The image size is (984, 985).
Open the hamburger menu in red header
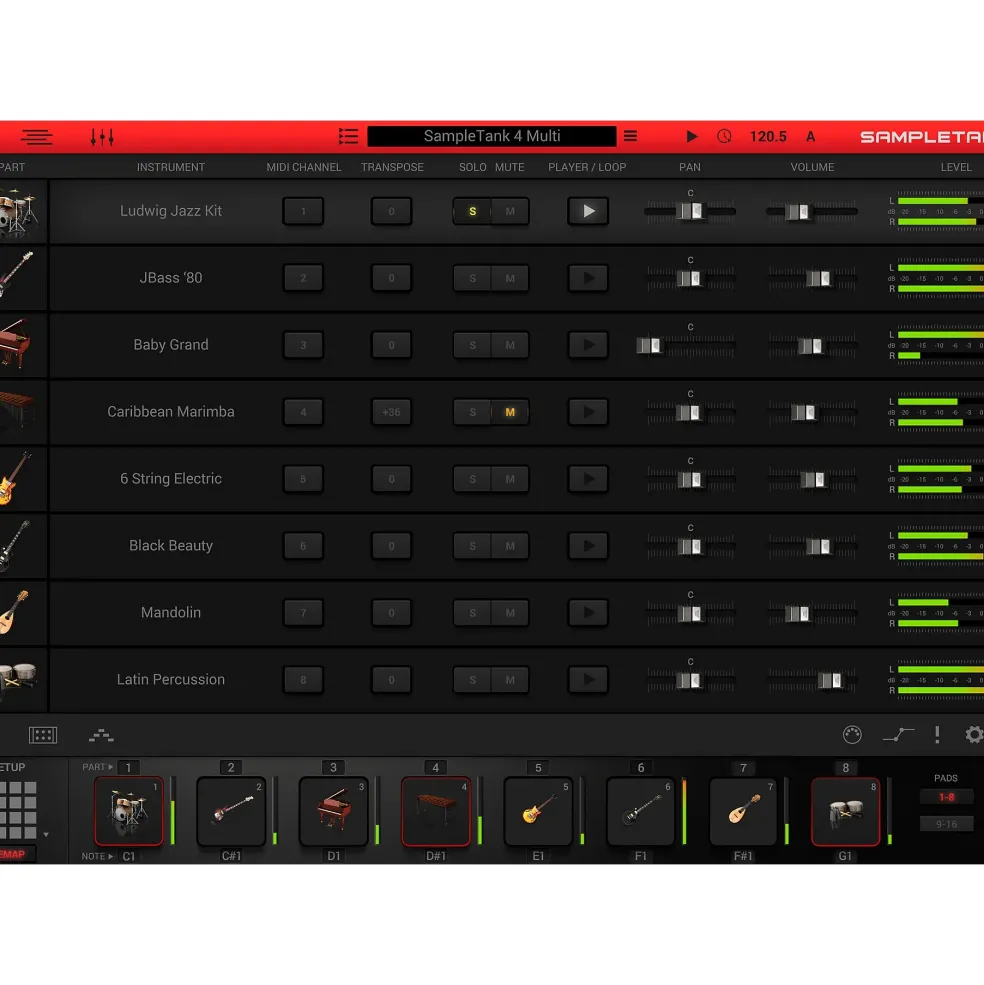(x=36, y=136)
